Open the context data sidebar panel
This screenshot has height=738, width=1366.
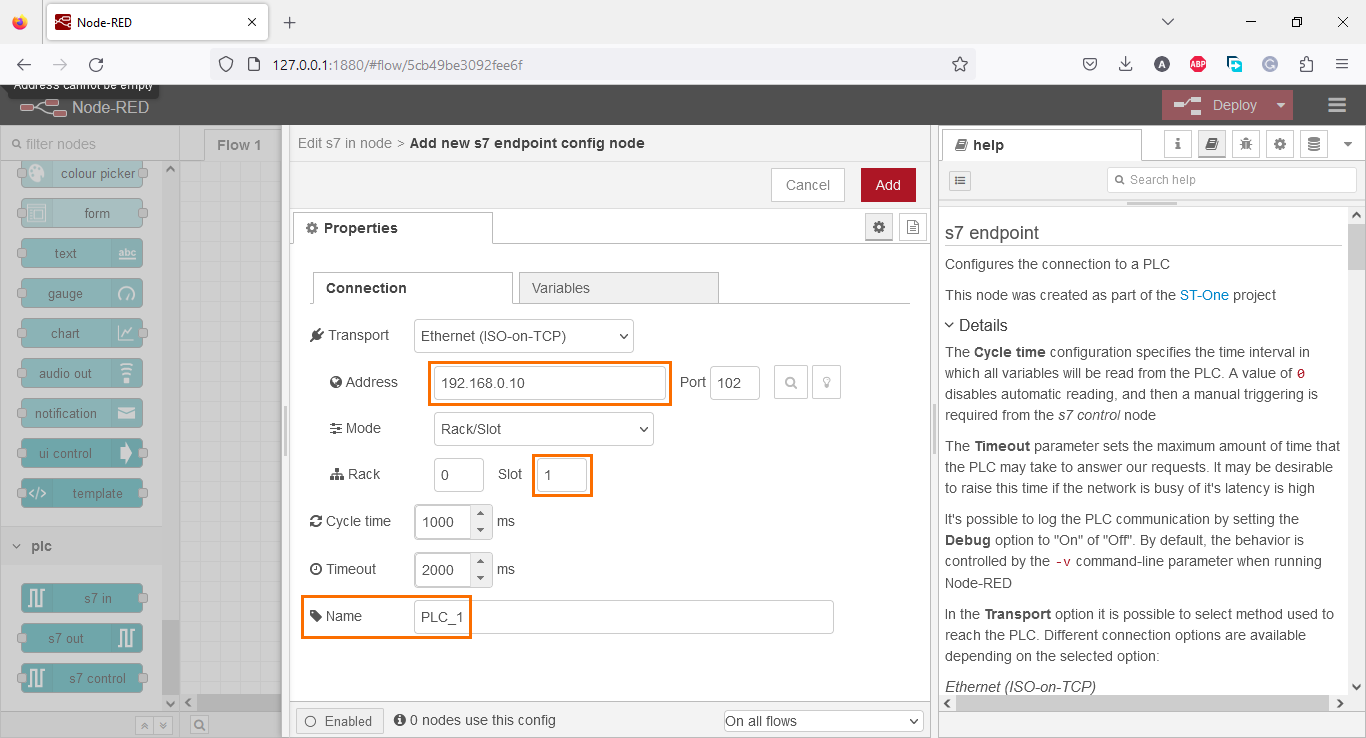pos(1313,144)
